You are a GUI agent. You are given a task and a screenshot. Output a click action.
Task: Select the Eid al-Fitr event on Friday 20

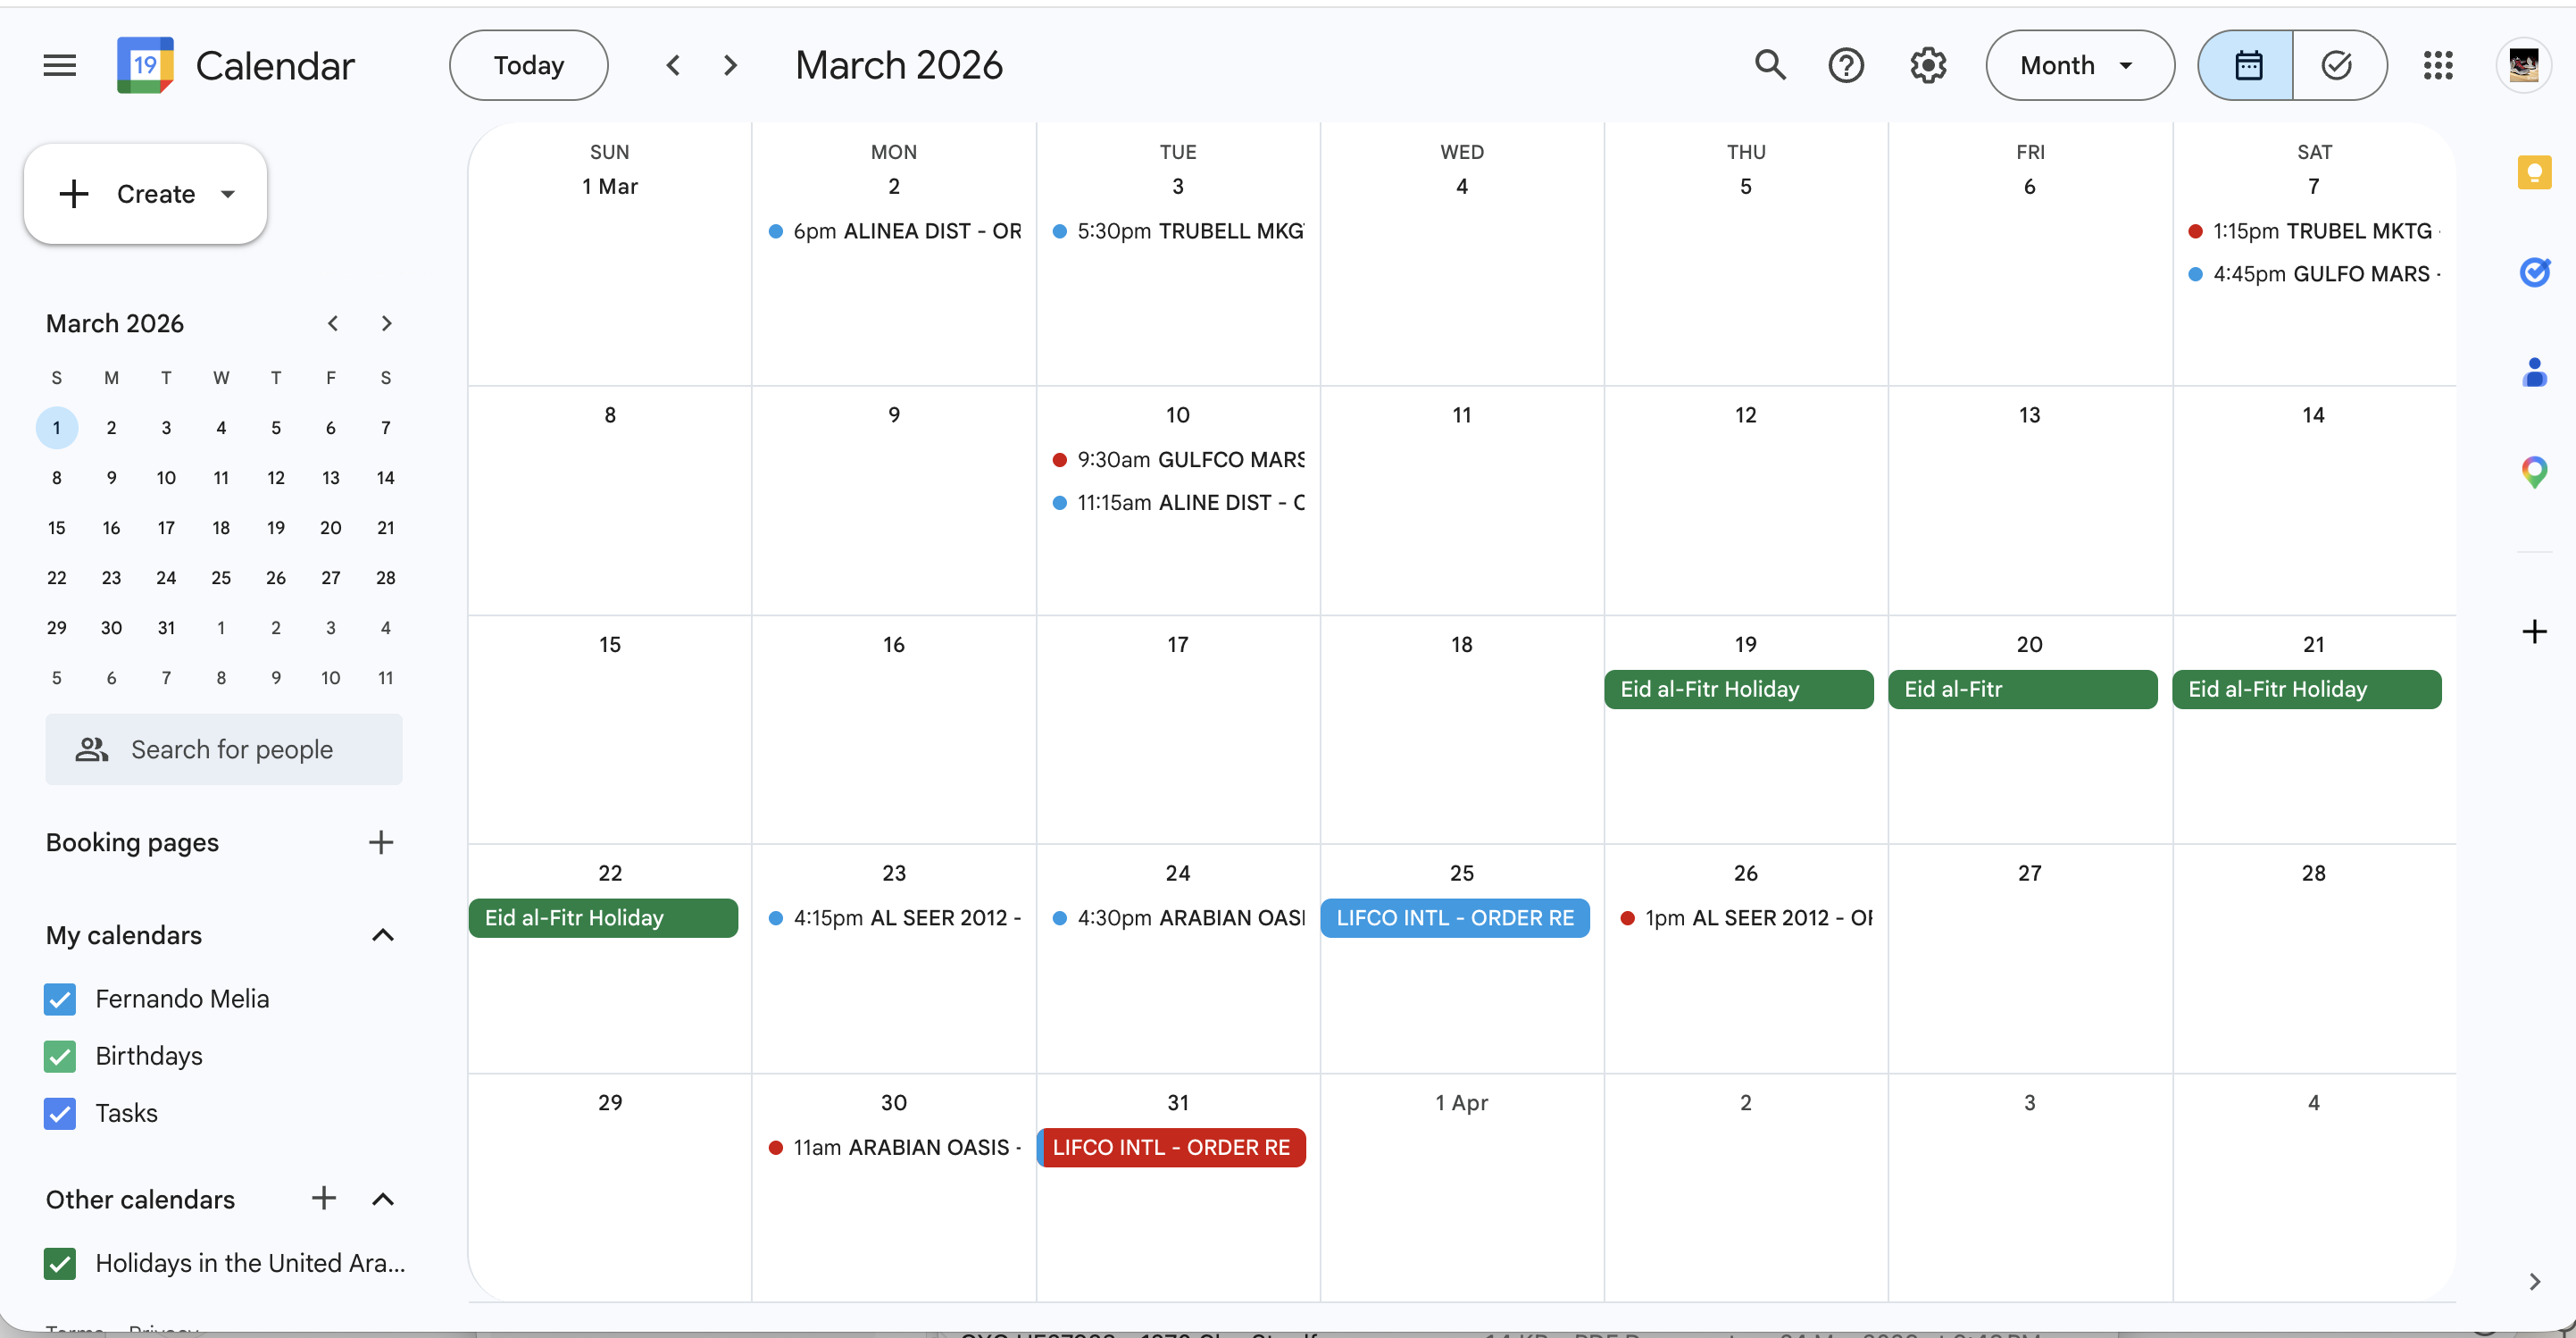point(2022,689)
